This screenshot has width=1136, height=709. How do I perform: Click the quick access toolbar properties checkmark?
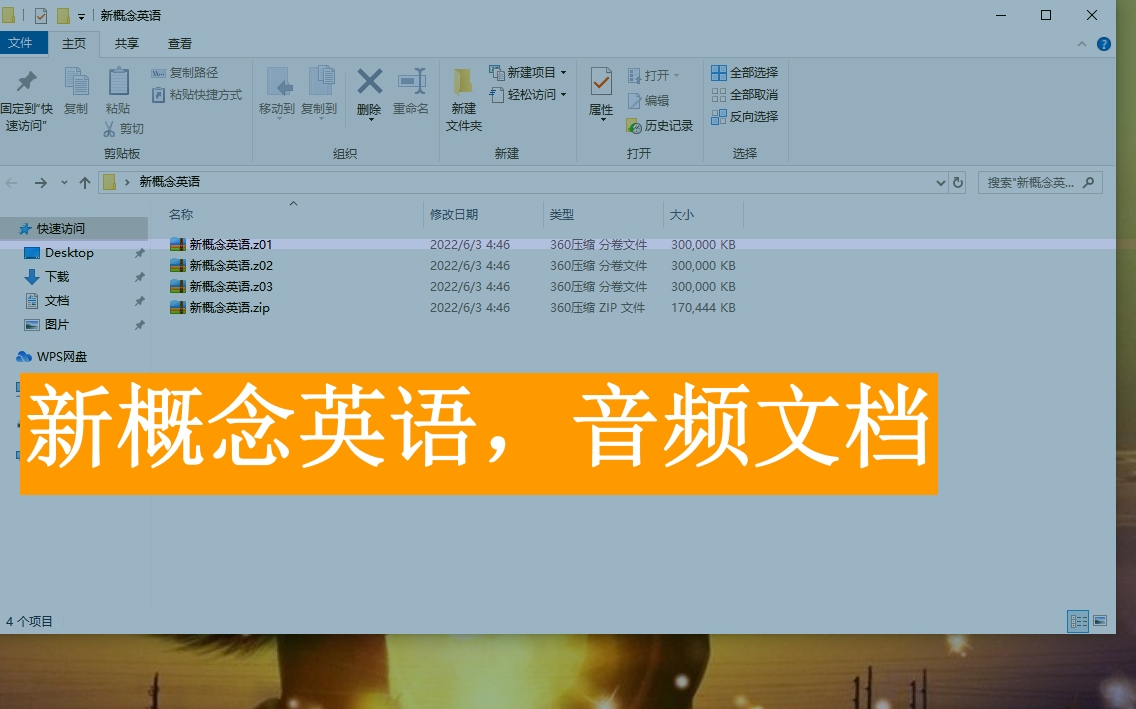[41, 15]
